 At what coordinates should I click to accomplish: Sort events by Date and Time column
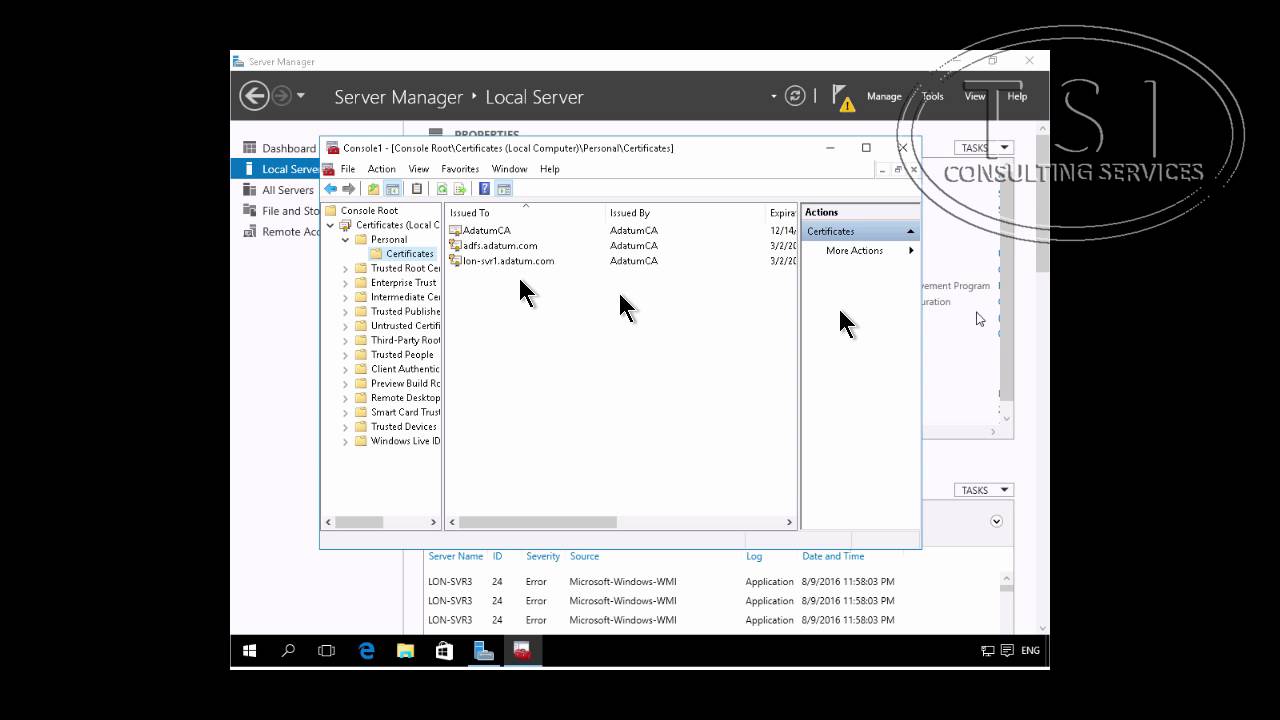[833, 556]
